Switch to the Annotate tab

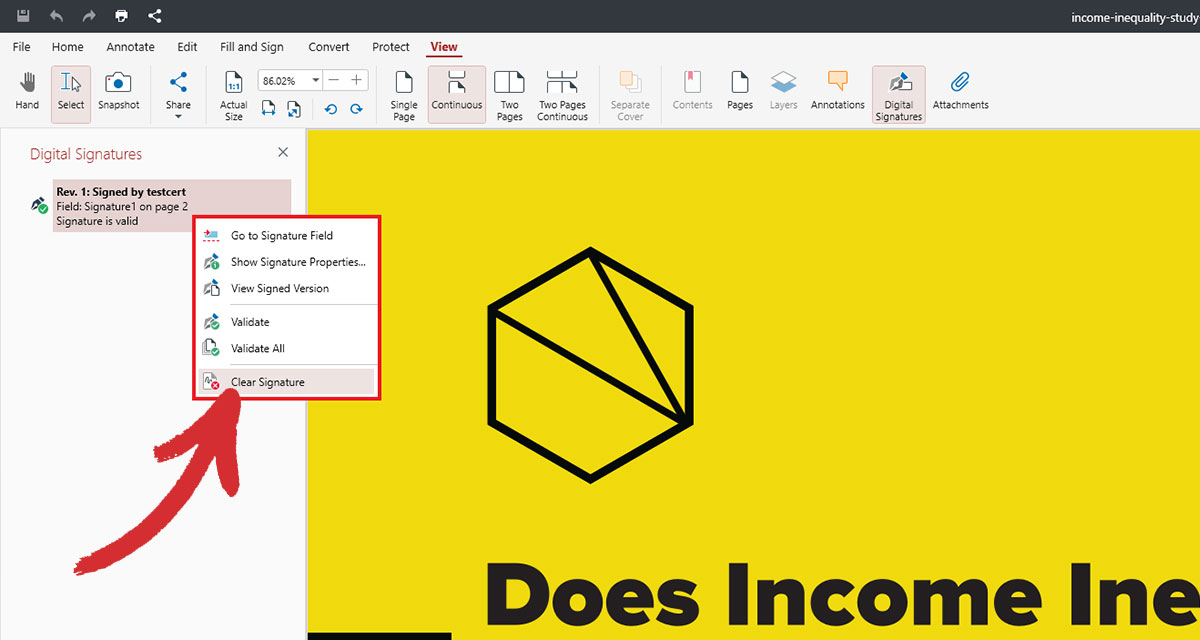130,46
